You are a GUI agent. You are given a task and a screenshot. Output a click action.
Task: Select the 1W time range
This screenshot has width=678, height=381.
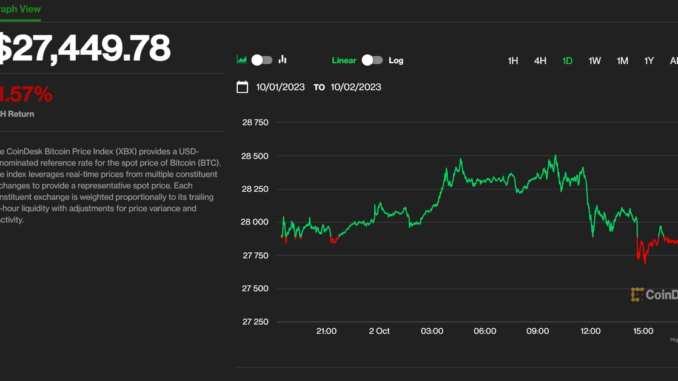coord(595,61)
